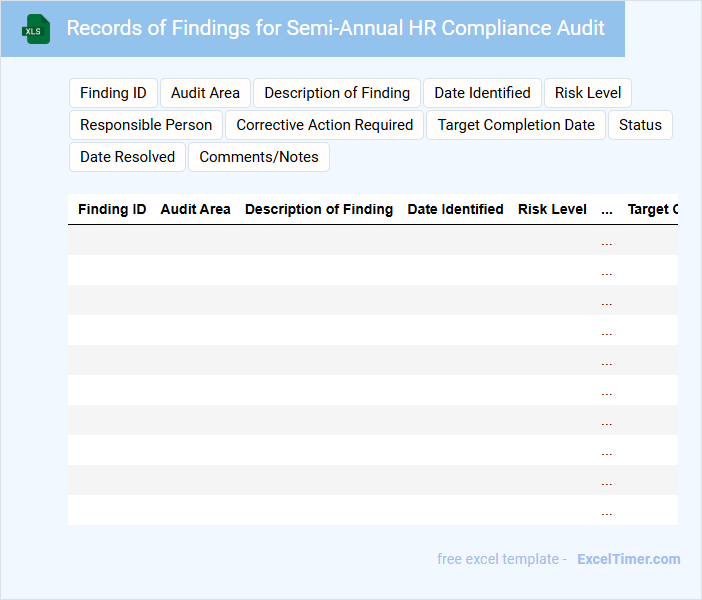This screenshot has width=702, height=600.
Task: Click the Finding ID column header
Action: point(112,209)
